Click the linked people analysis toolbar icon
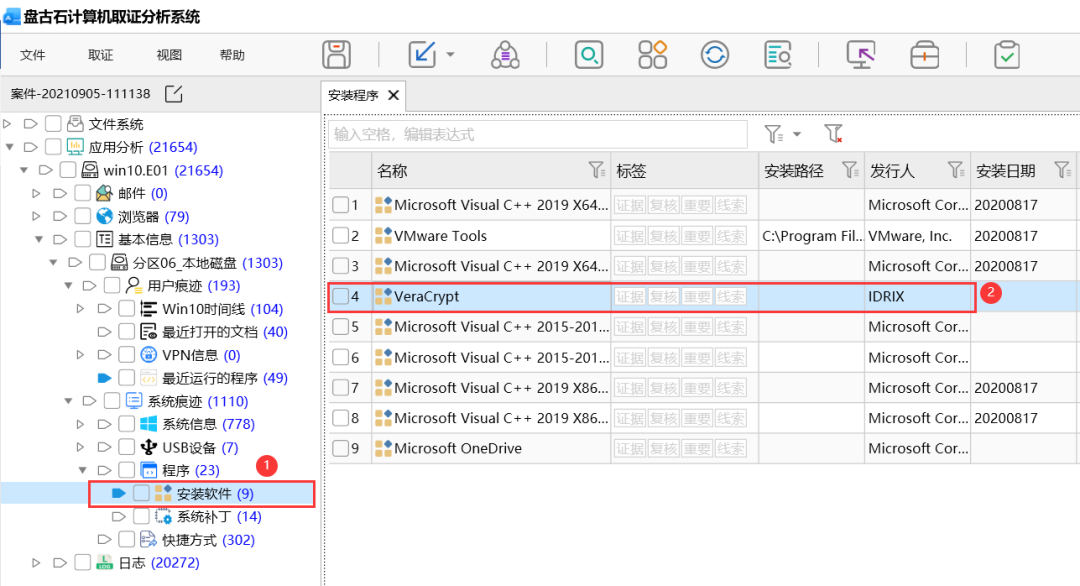This screenshot has height=586, width=1080. pyautogui.click(x=505, y=54)
